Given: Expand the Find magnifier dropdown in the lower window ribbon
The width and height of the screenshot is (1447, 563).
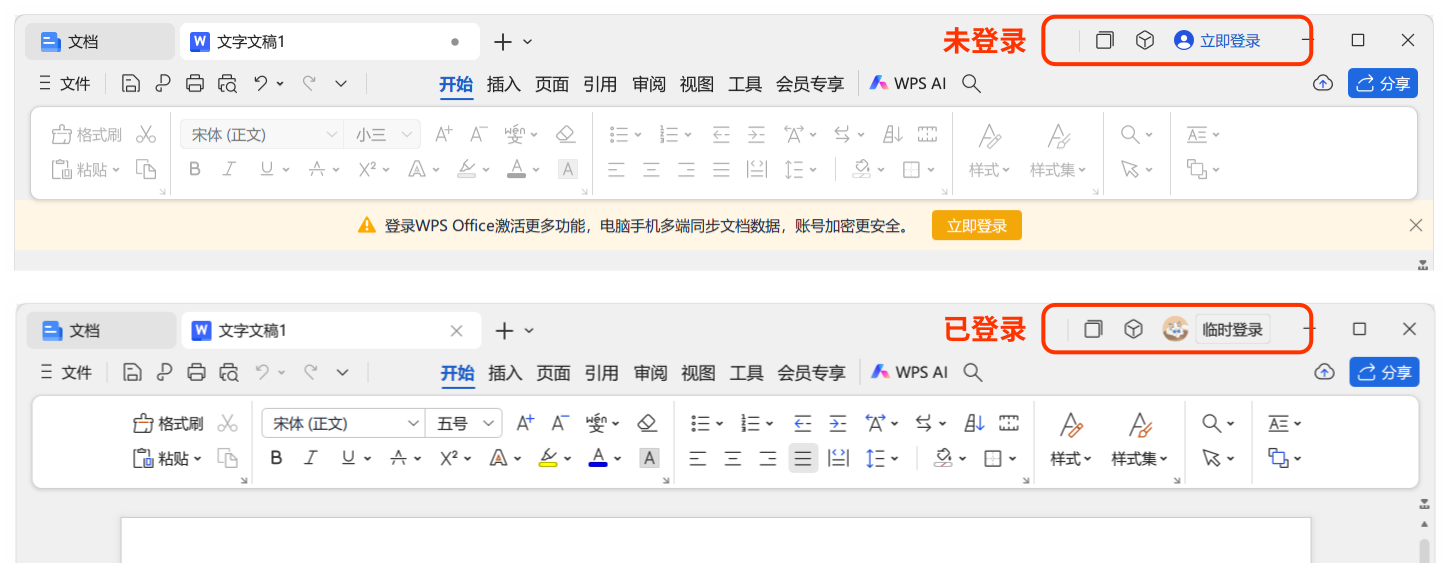Looking at the screenshot, I should point(1231,424).
